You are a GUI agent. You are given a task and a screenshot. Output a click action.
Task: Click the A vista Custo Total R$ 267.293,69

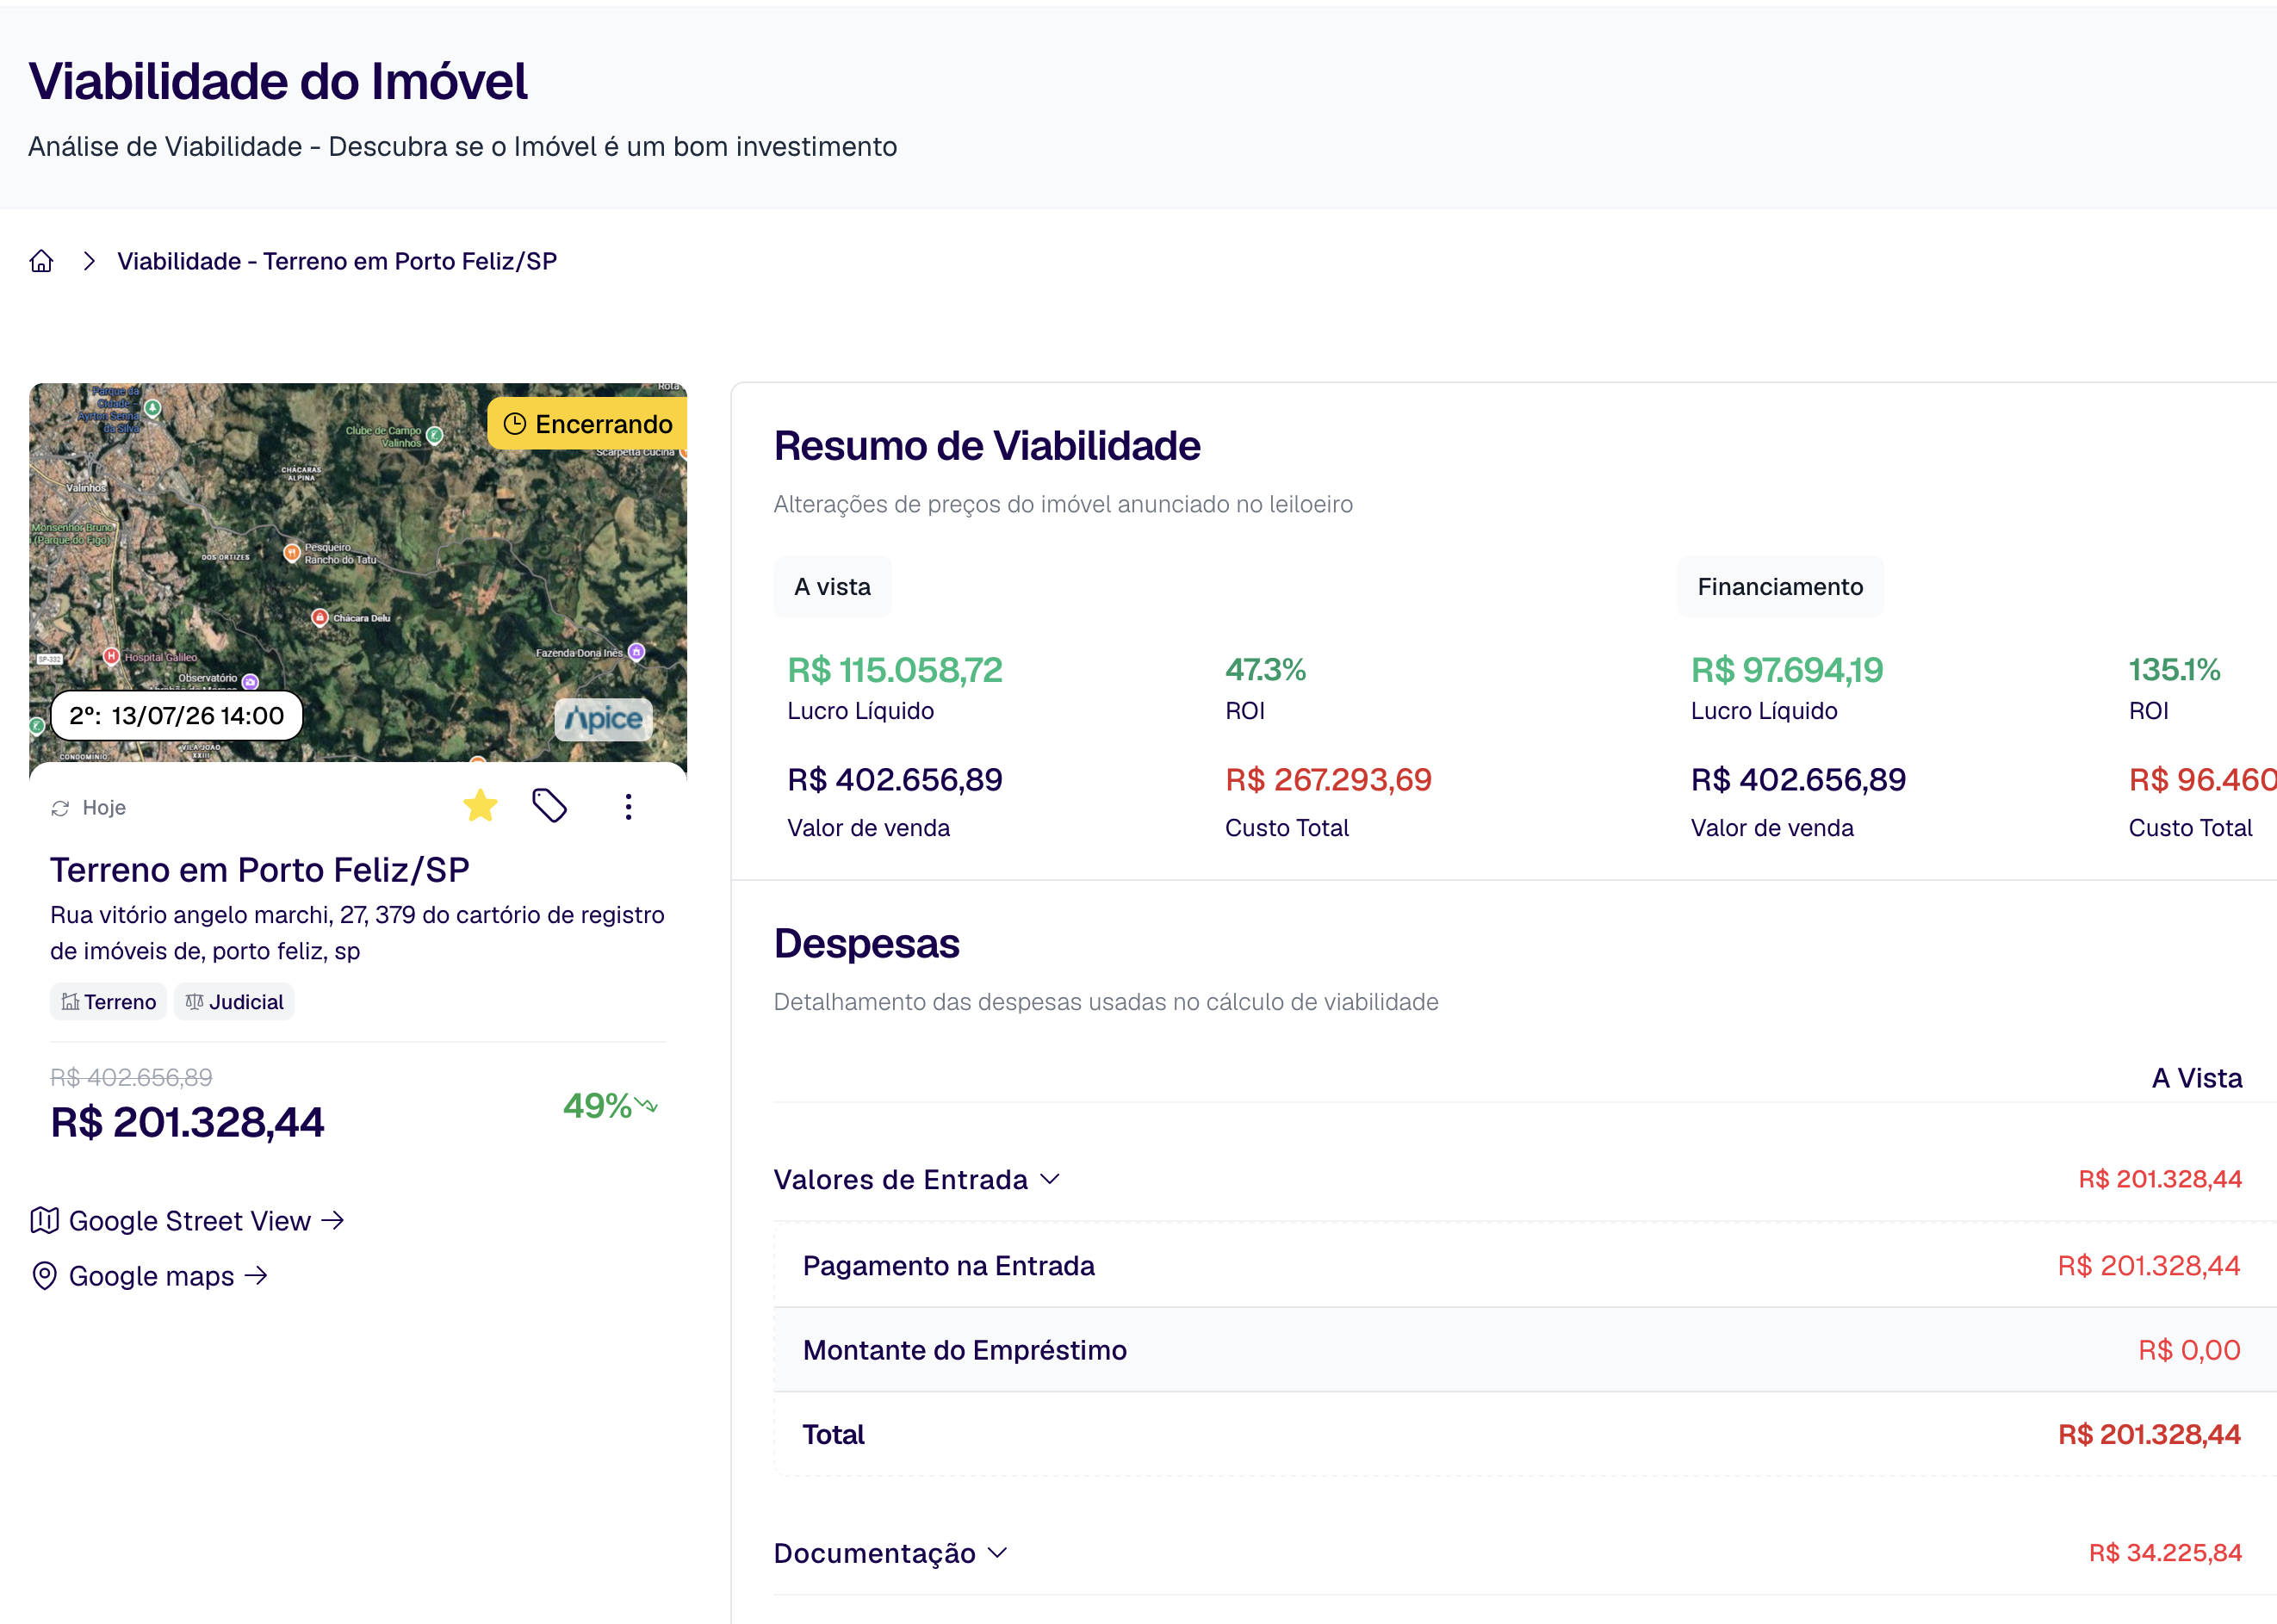click(1328, 780)
